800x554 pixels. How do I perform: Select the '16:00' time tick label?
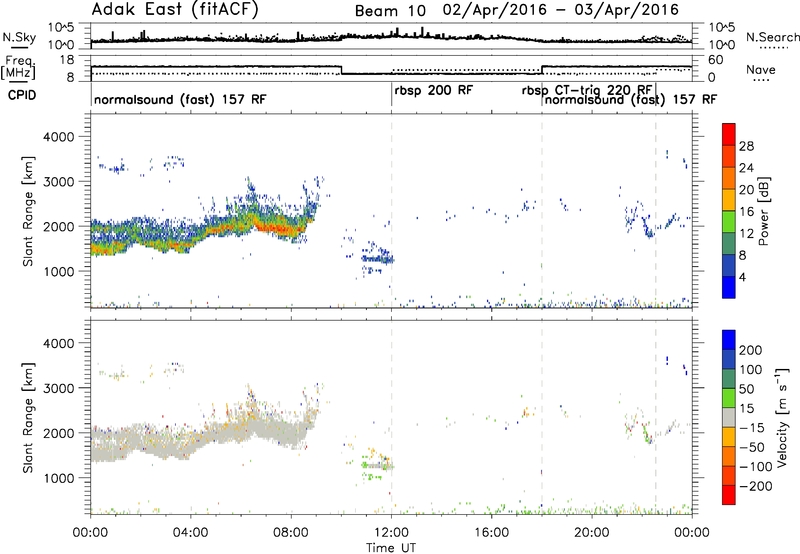click(491, 533)
